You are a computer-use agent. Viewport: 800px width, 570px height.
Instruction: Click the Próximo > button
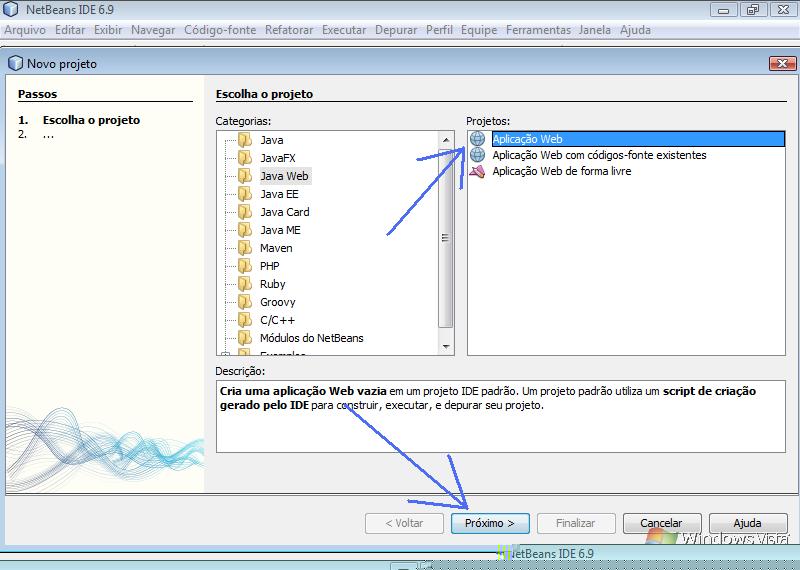click(x=490, y=523)
